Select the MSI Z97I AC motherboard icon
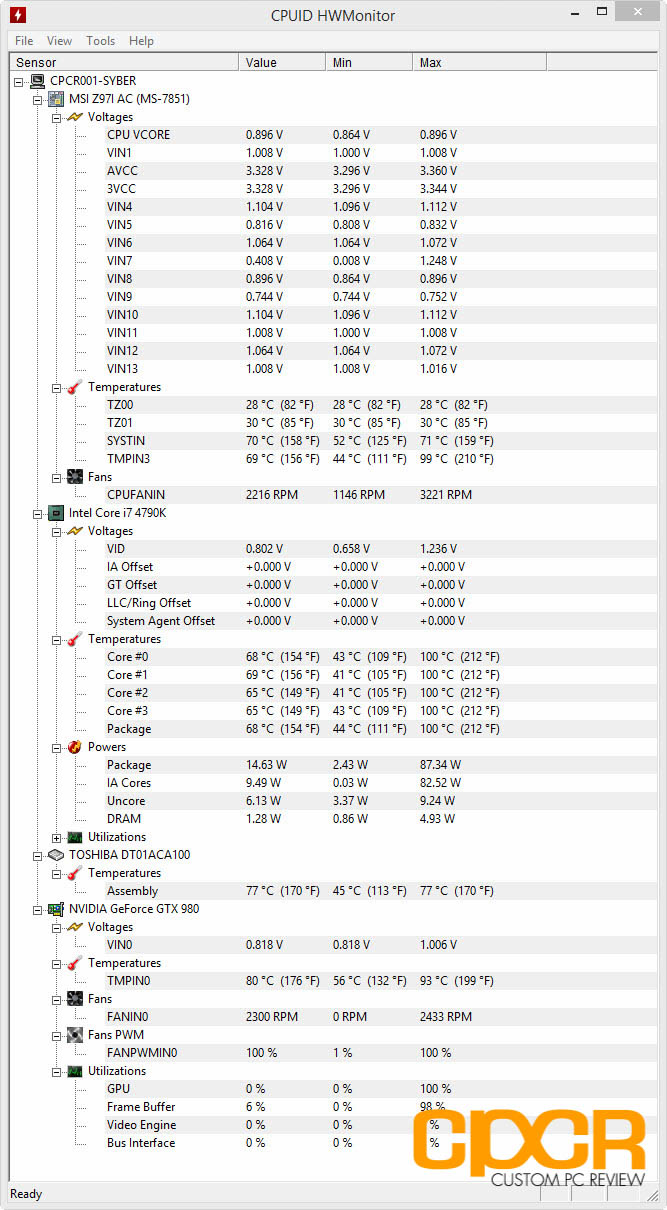Image resolution: width=667 pixels, height=1210 pixels. 57,99
